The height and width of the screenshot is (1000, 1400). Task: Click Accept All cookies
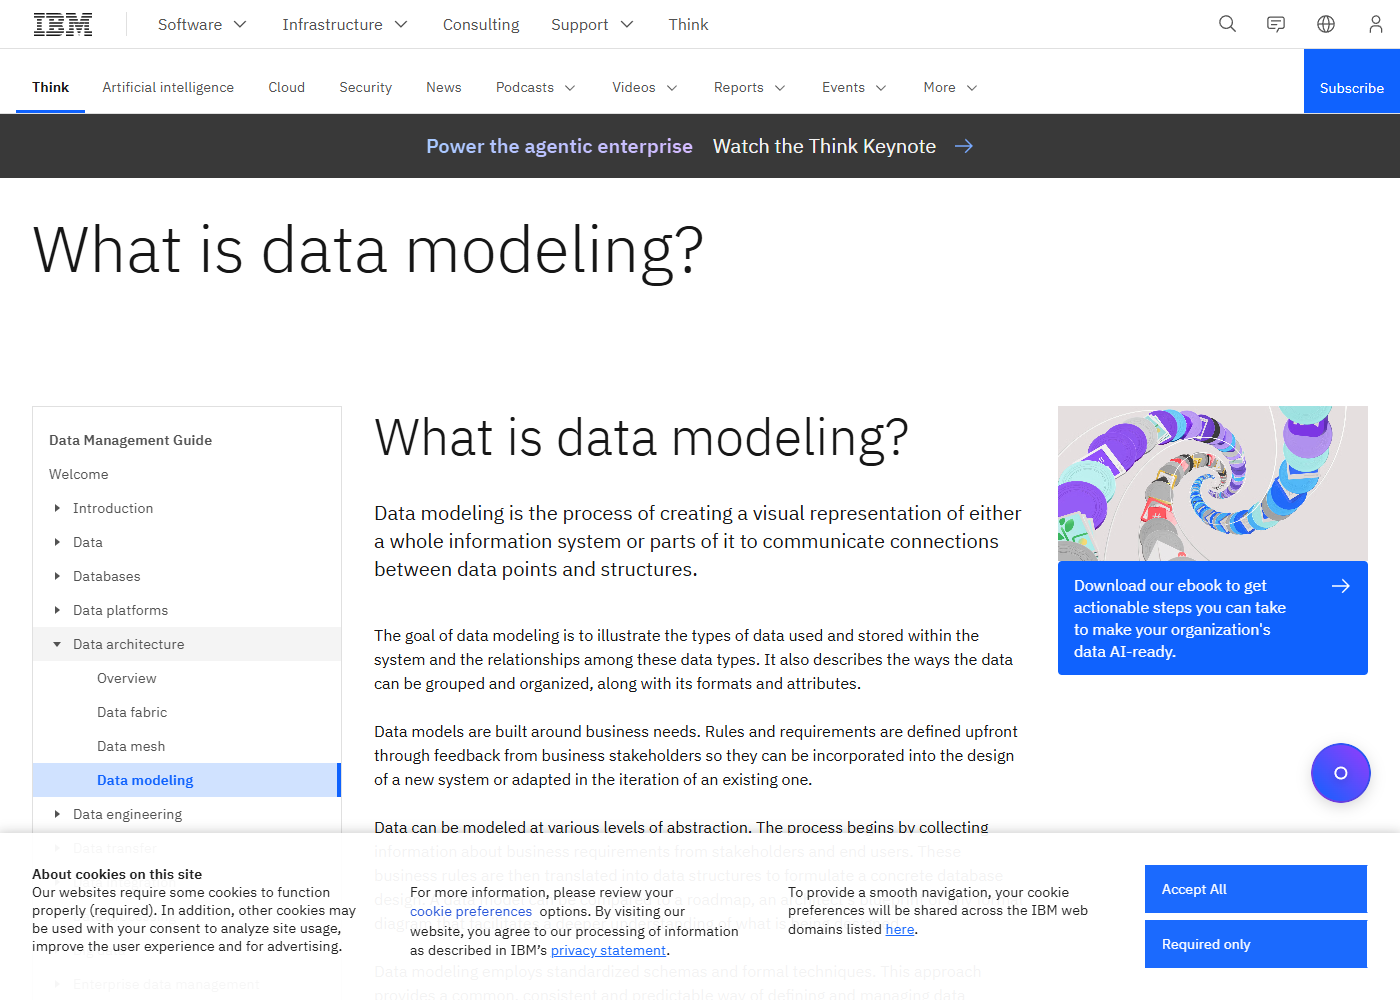click(x=1256, y=889)
